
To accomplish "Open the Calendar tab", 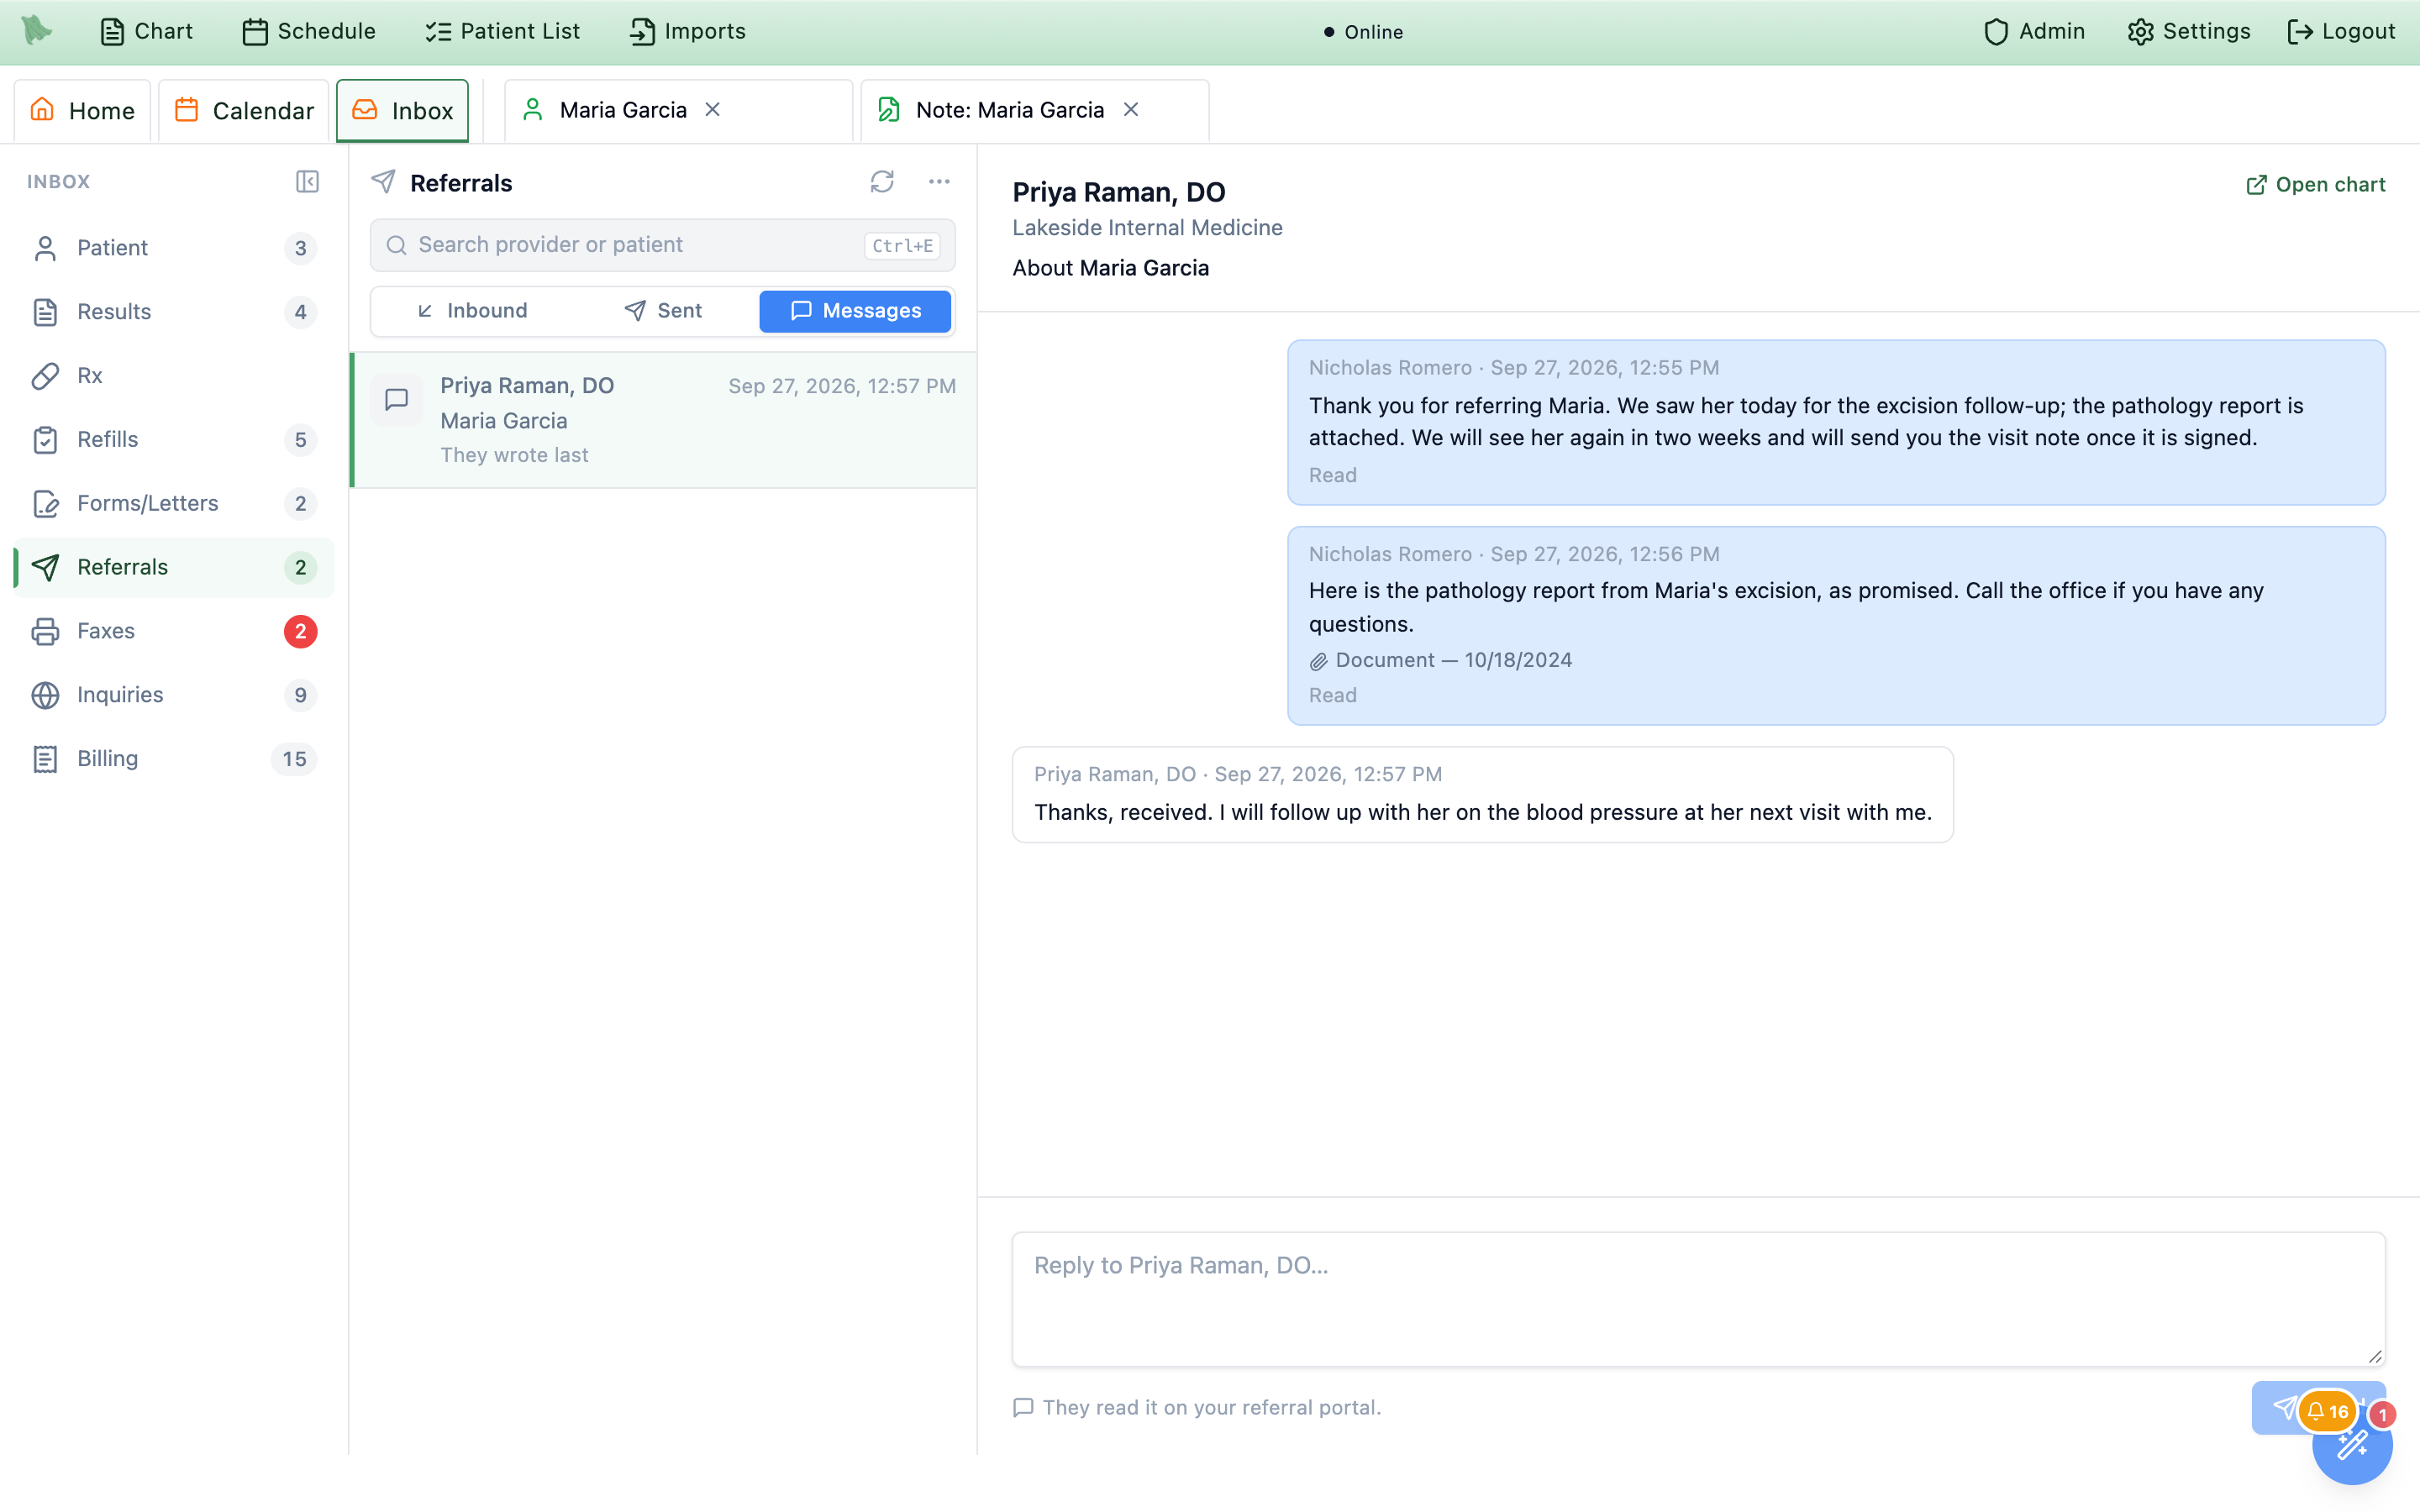I will pos(244,110).
